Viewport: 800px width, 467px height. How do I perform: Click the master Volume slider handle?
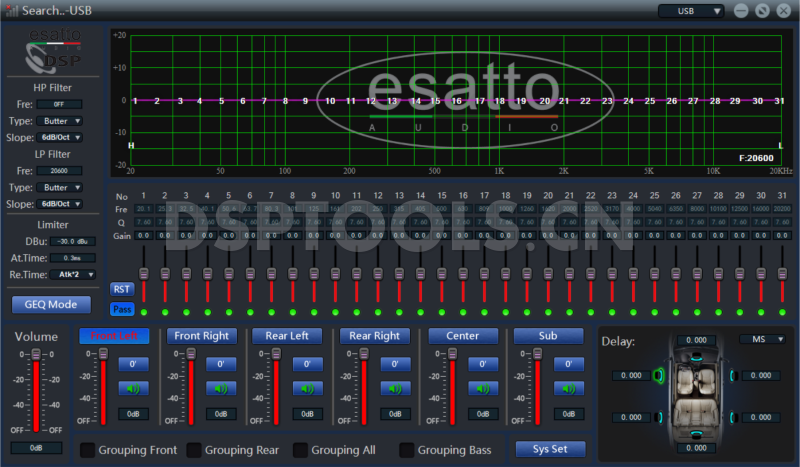36,354
